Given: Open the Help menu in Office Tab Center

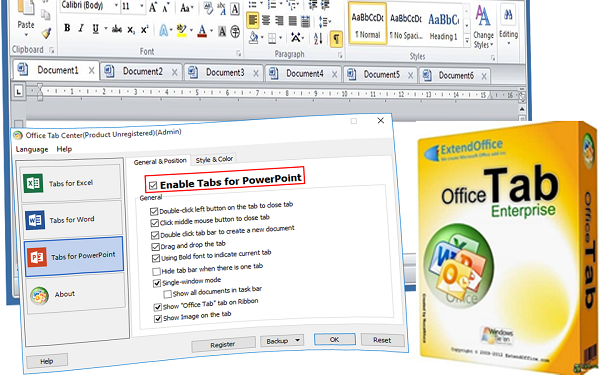Looking at the screenshot, I should [64, 149].
